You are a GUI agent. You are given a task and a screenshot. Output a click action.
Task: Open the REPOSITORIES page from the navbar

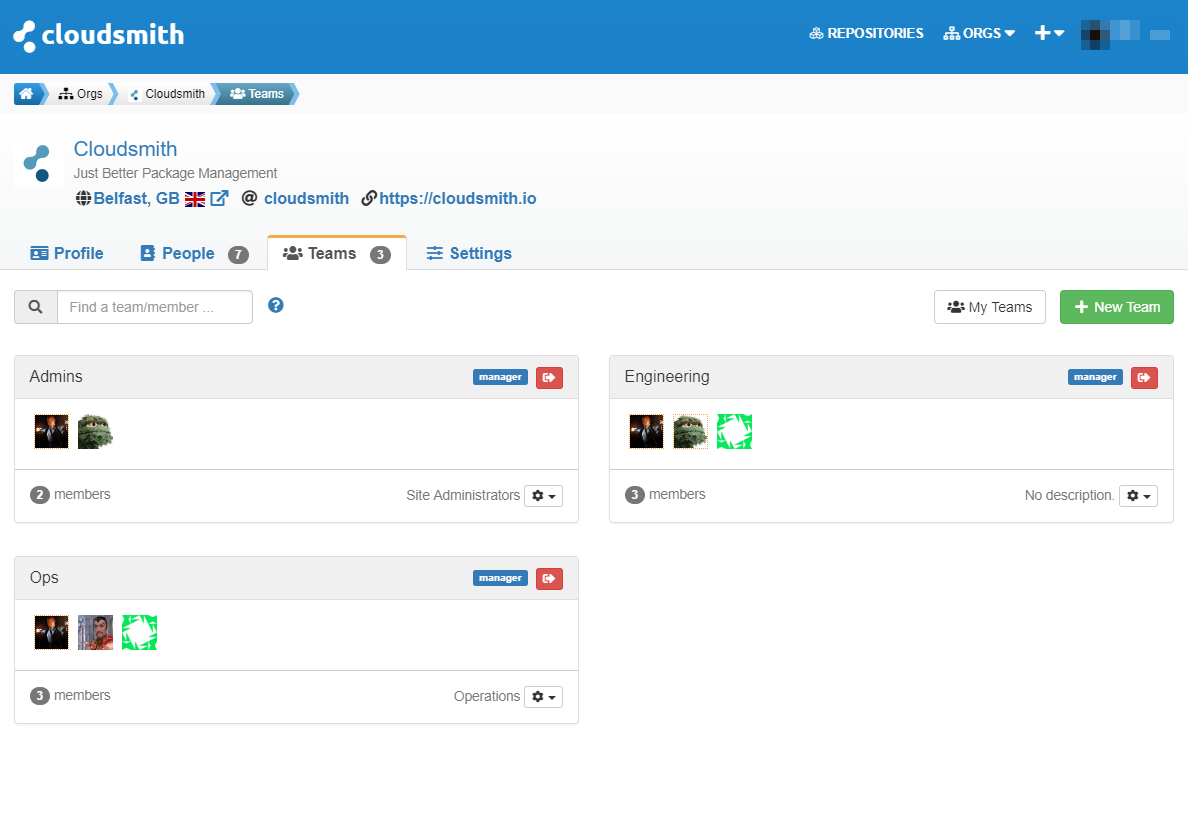[x=866, y=33]
